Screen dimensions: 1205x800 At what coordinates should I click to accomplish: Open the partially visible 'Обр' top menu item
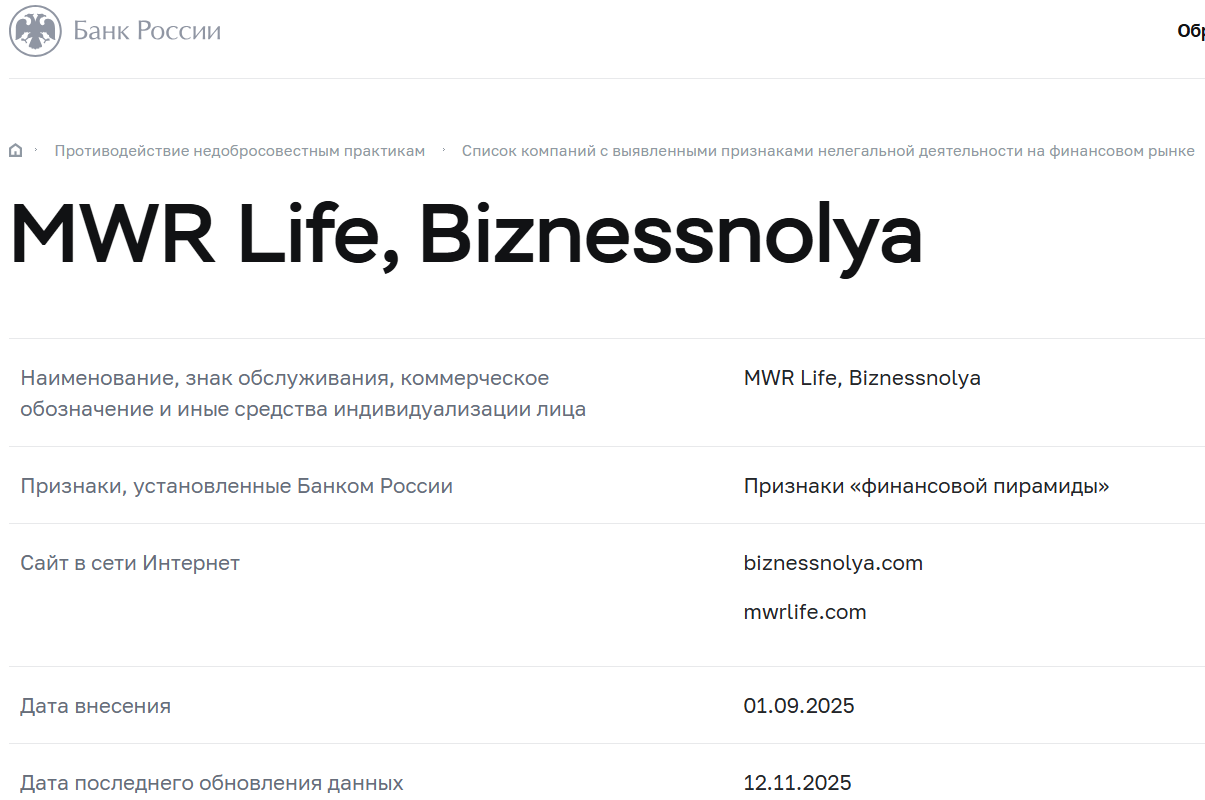point(1190,31)
